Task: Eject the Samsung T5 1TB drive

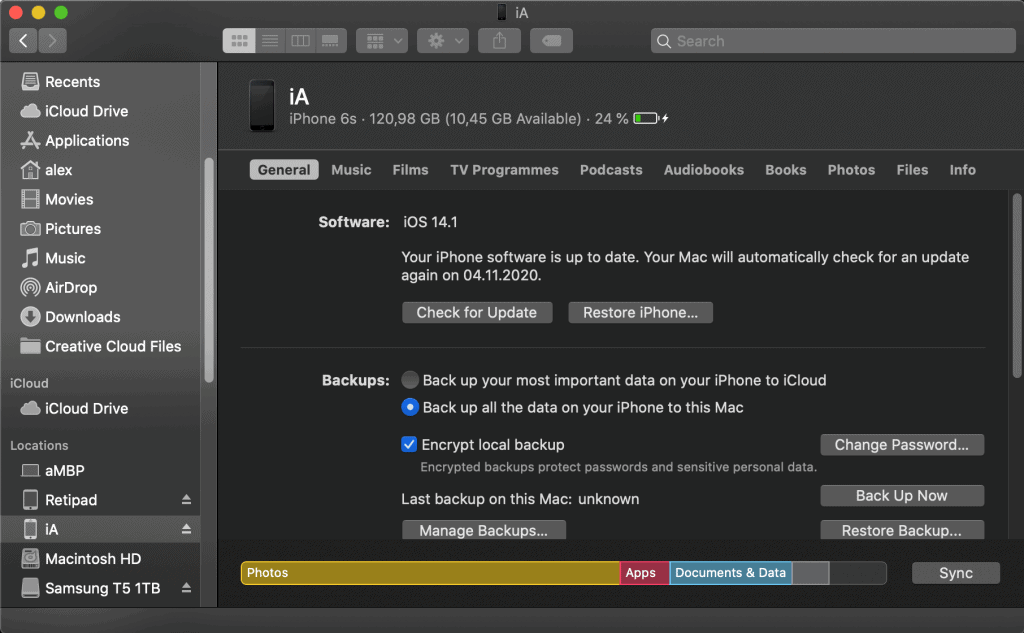Action: [186, 587]
